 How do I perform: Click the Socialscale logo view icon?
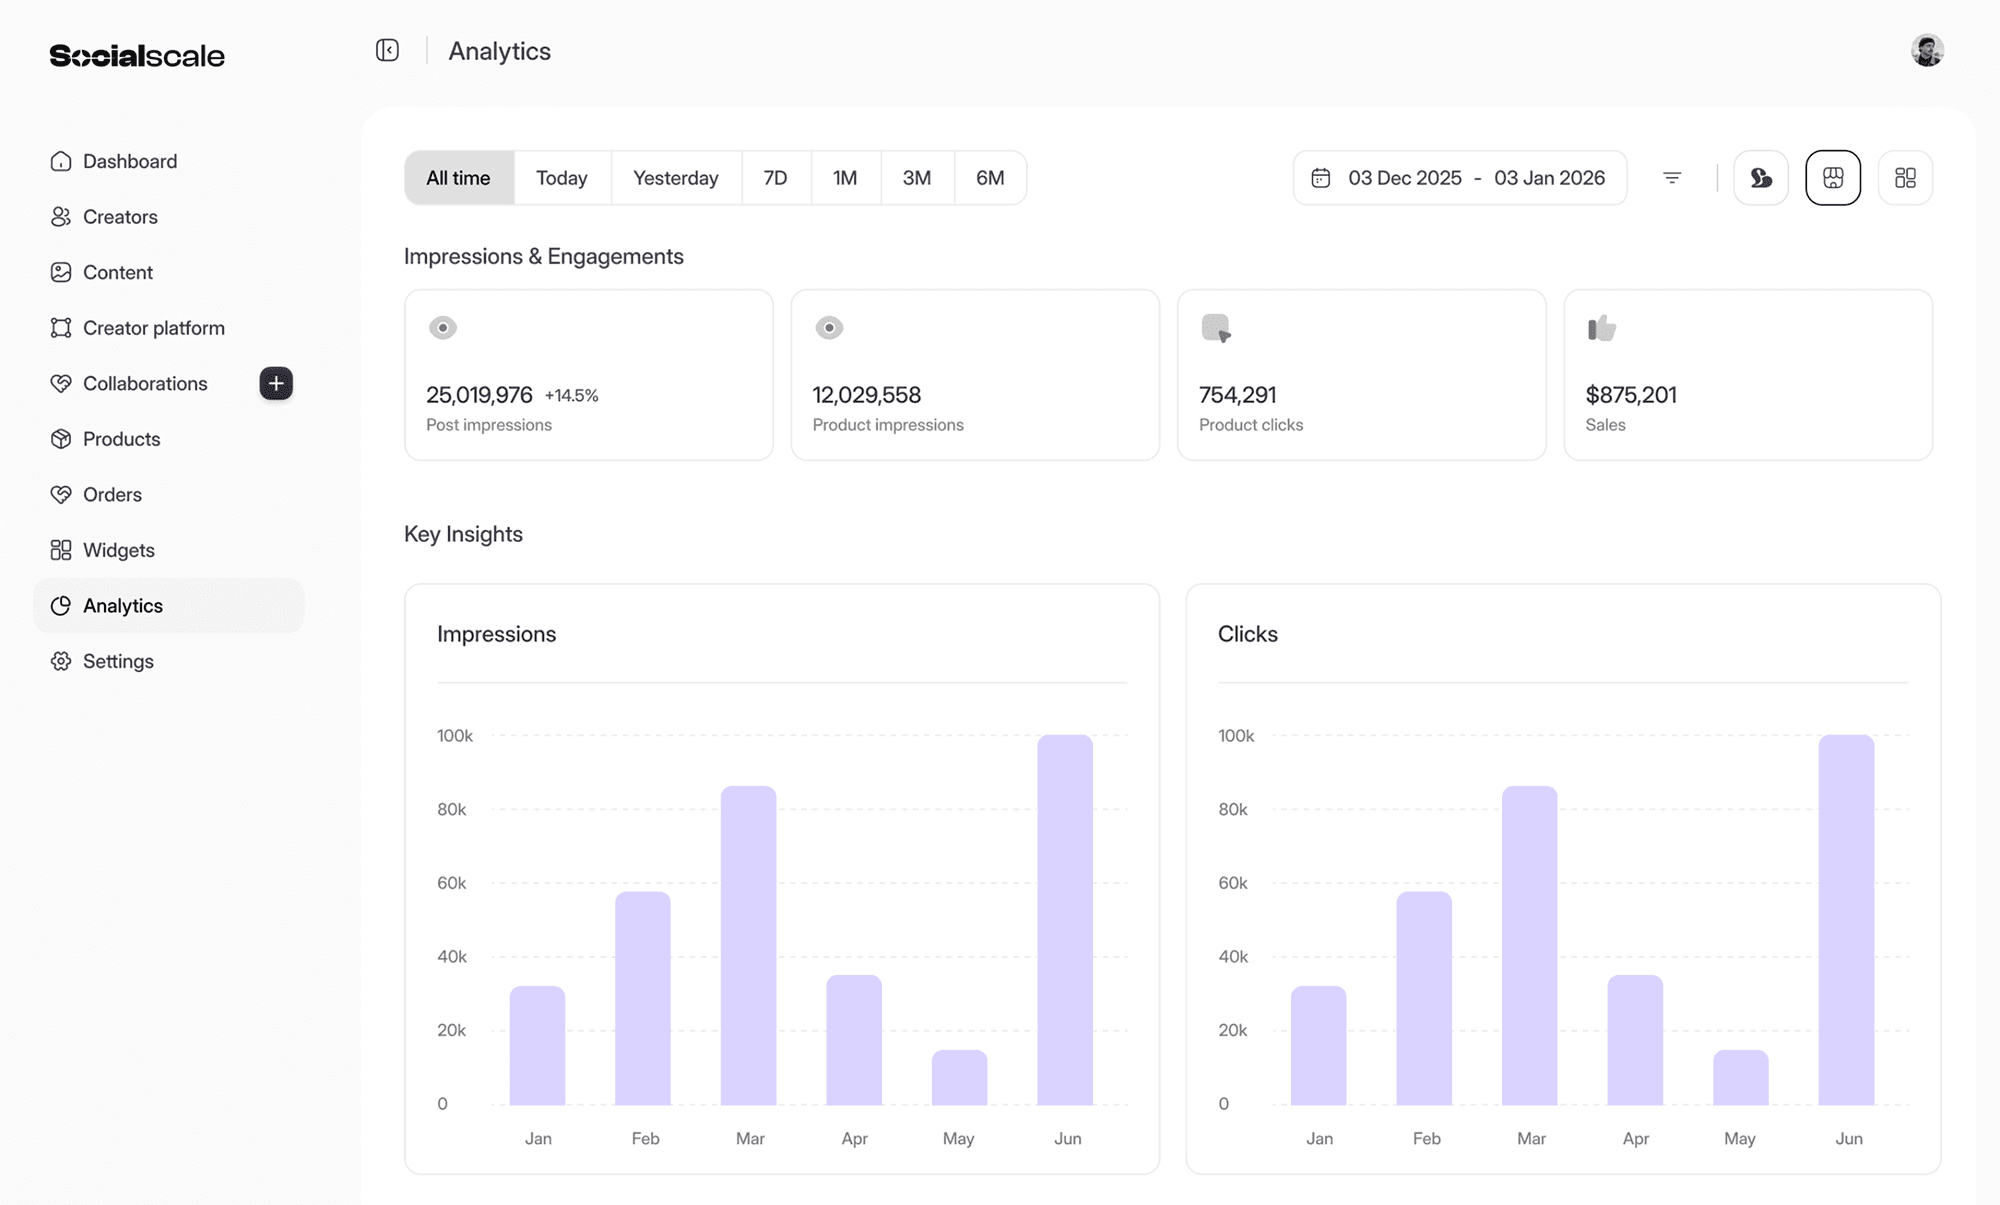(1760, 178)
